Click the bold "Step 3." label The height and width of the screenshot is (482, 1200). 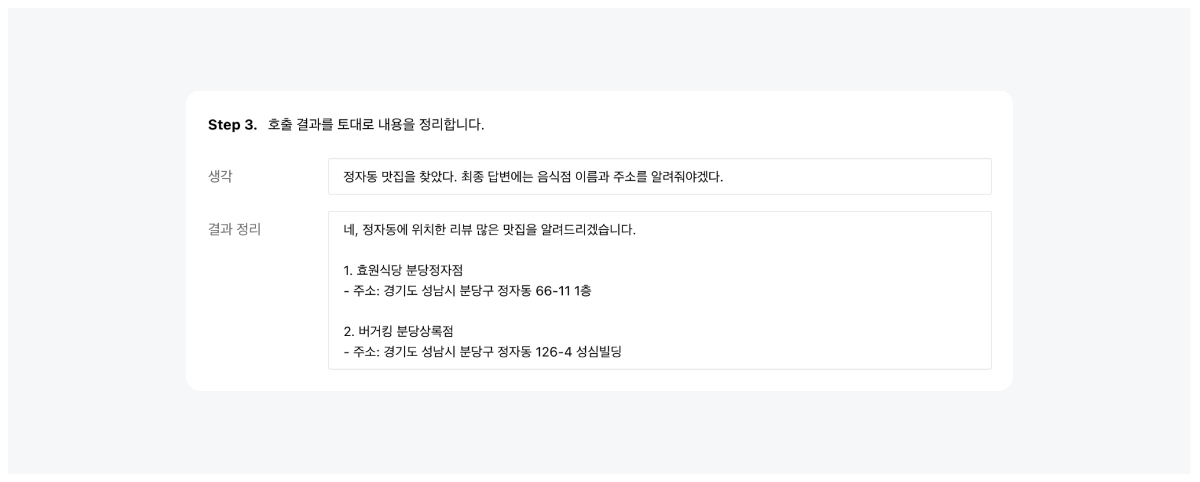232,125
